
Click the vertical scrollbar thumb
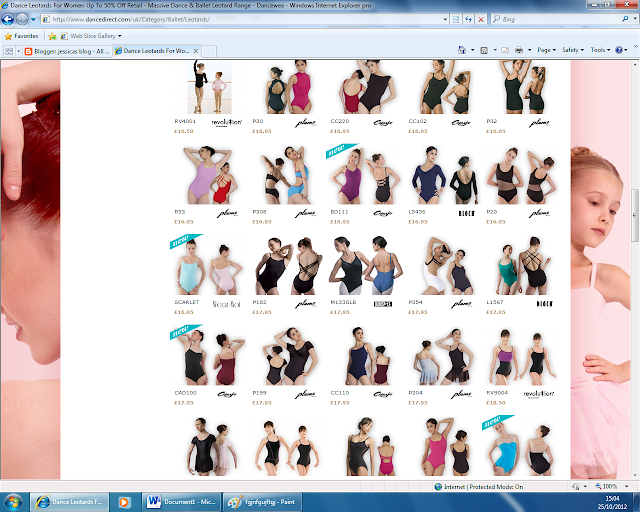(x=635, y=216)
